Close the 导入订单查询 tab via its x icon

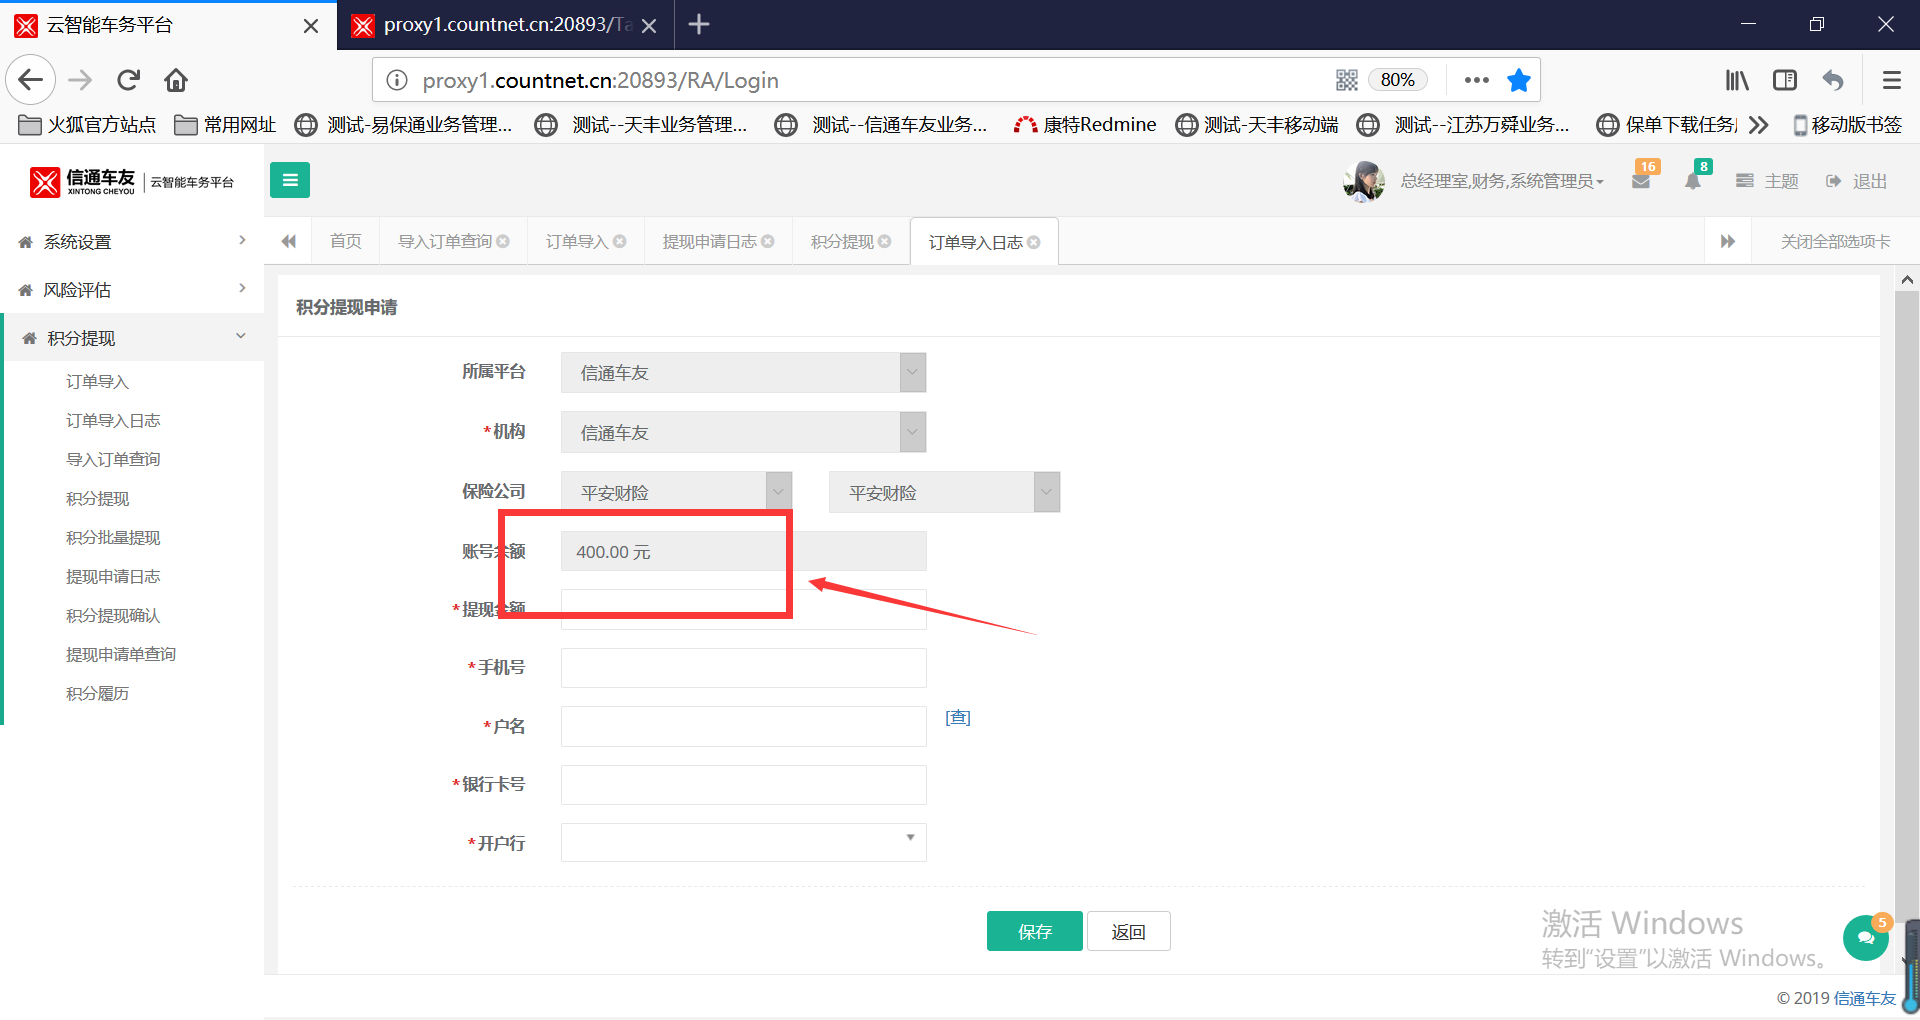click(x=503, y=242)
